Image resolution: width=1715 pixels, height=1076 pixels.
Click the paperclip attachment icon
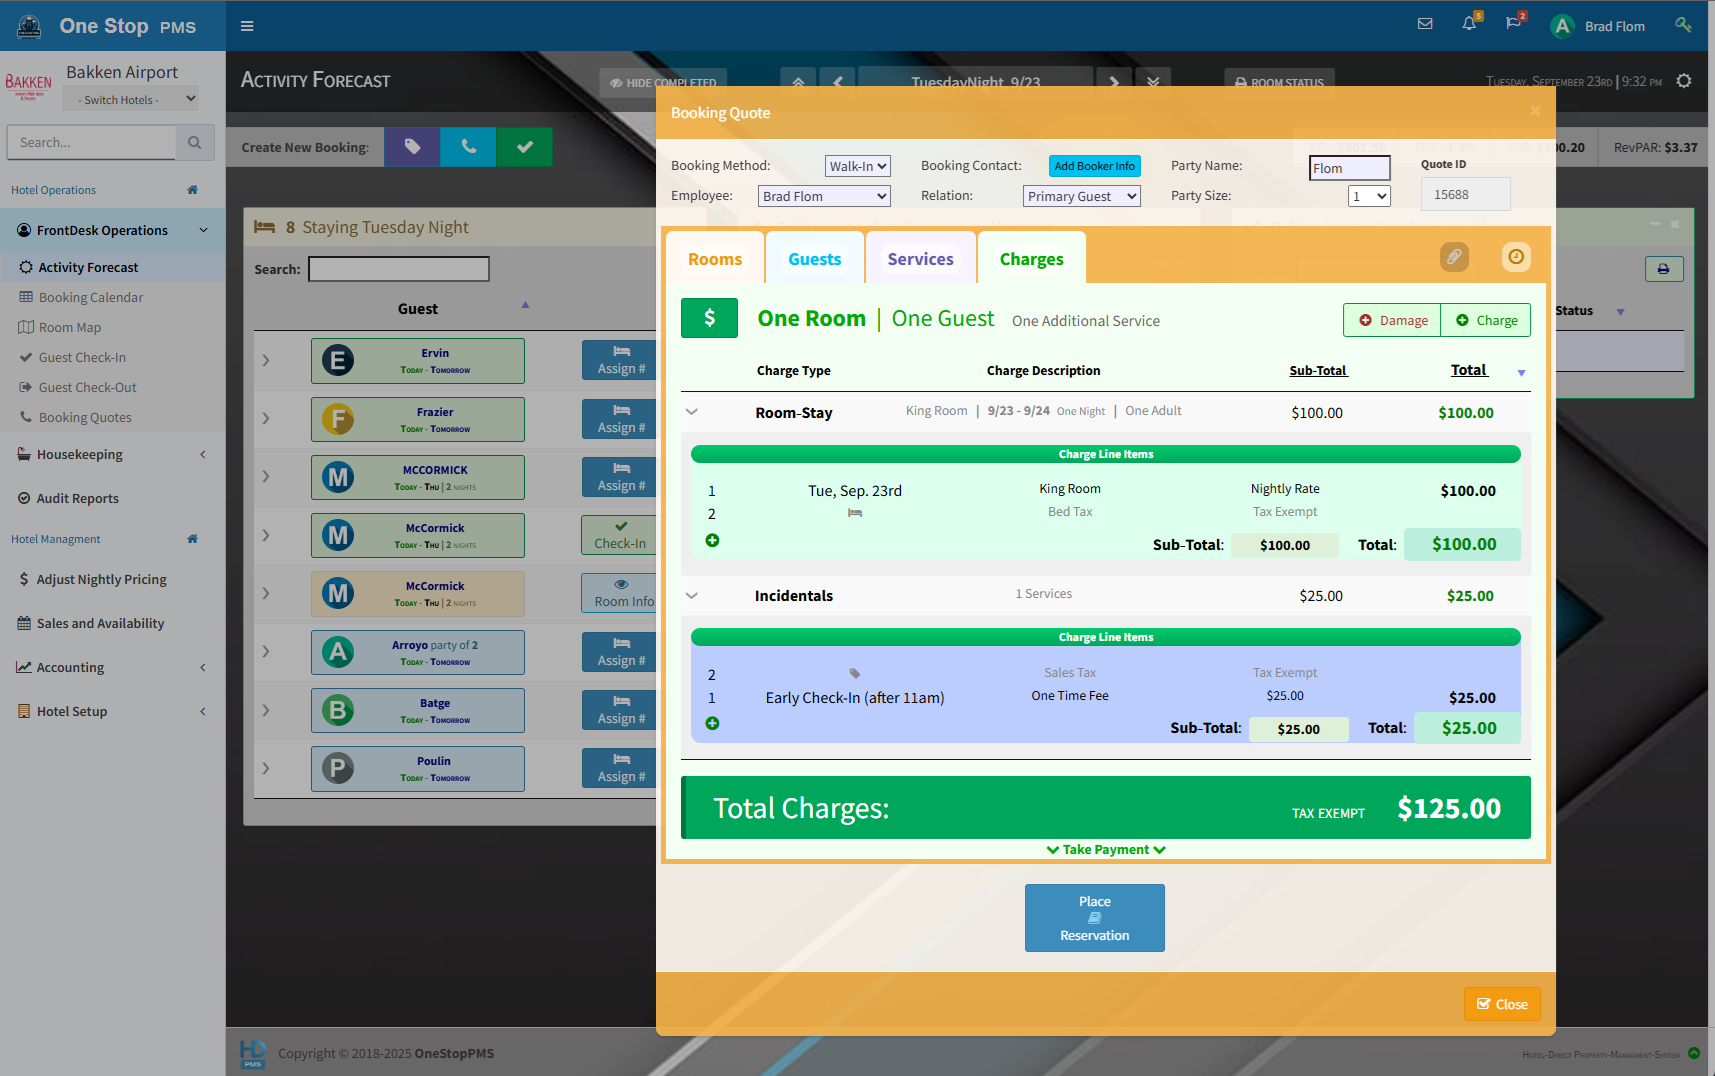pyautogui.click(x=1454, y=257)
